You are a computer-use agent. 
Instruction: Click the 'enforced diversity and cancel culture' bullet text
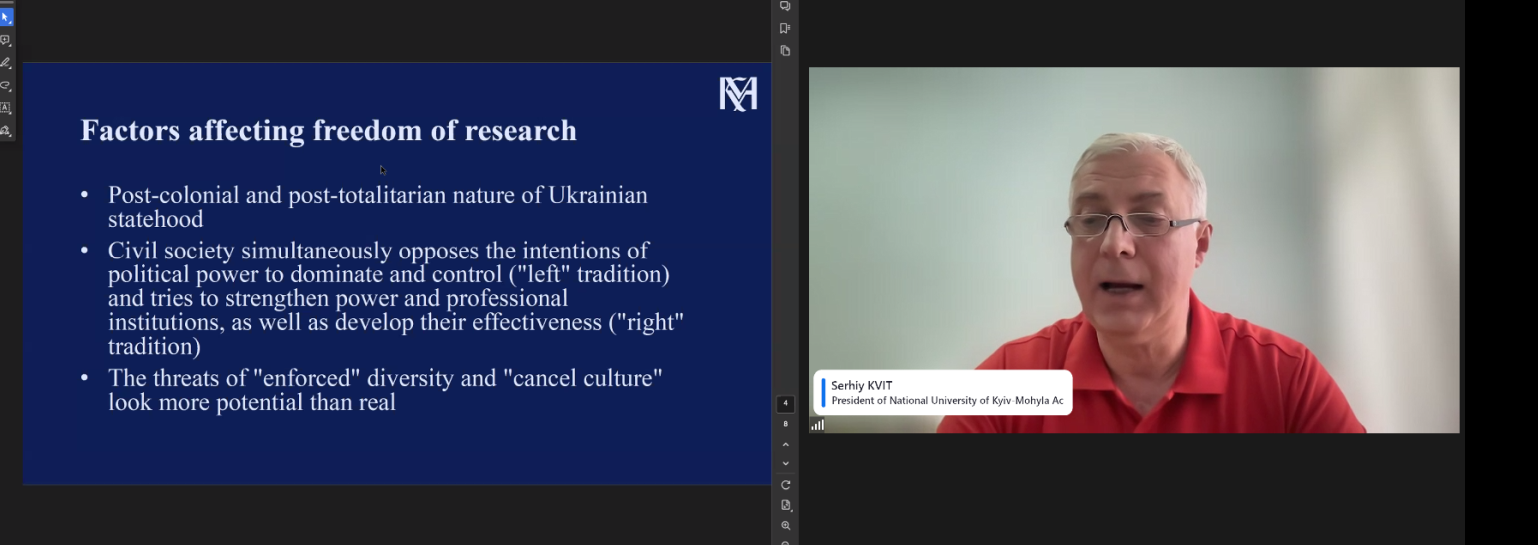point(385,390)
